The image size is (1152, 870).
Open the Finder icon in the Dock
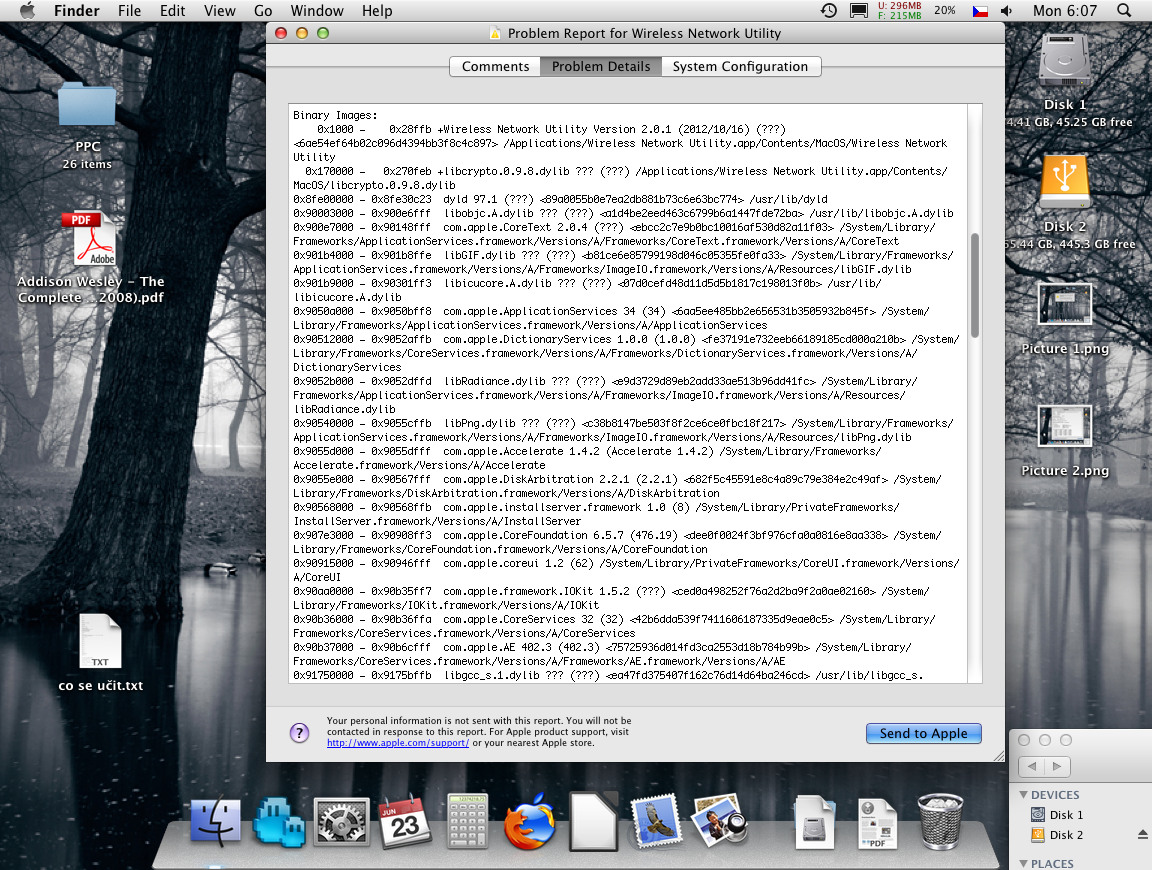click(215, 822)
